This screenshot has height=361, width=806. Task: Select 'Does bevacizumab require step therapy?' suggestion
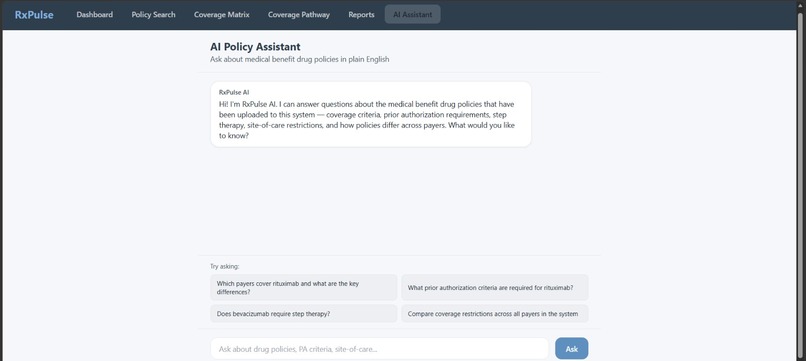pyautogui.click(x=304, y=314)
